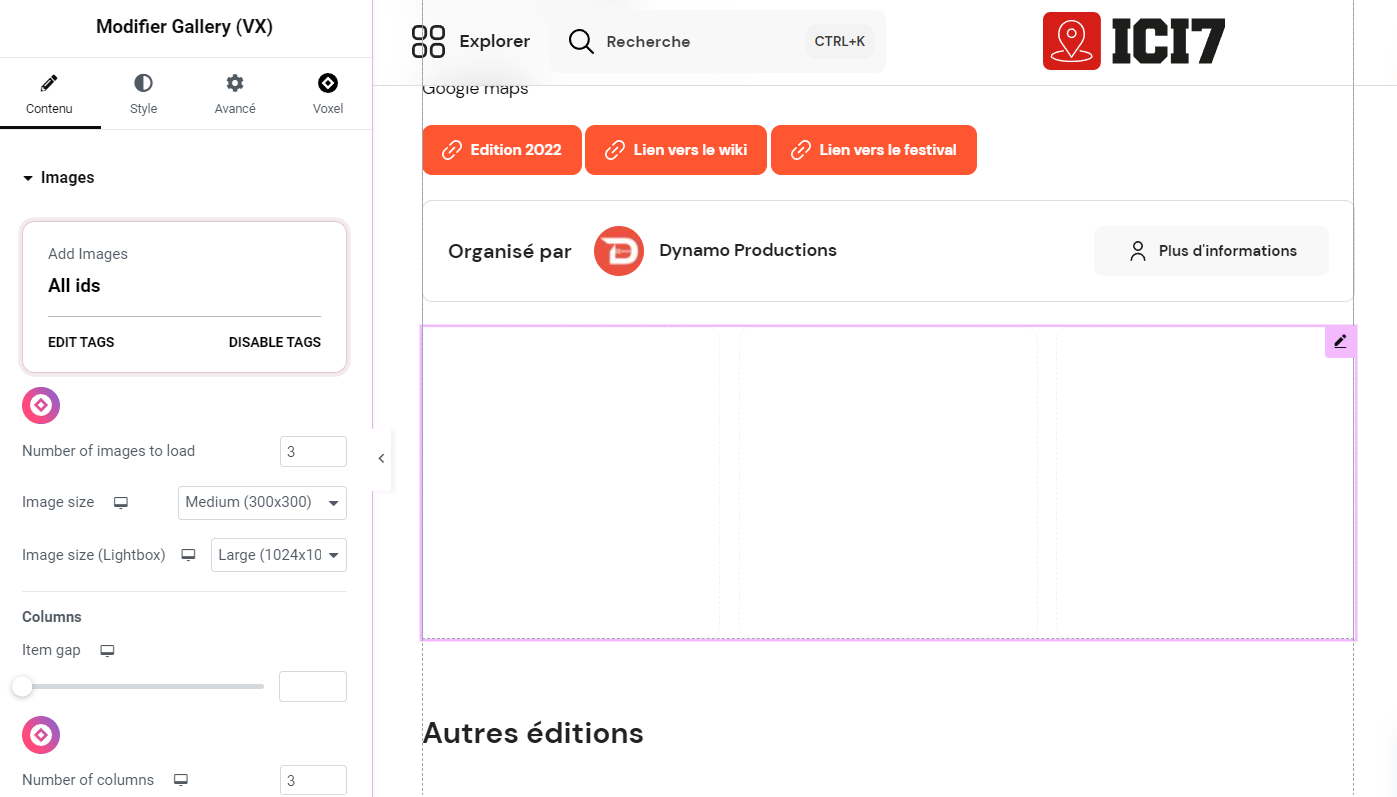Click inside the Number of images to load field

(x=313, y=451)
